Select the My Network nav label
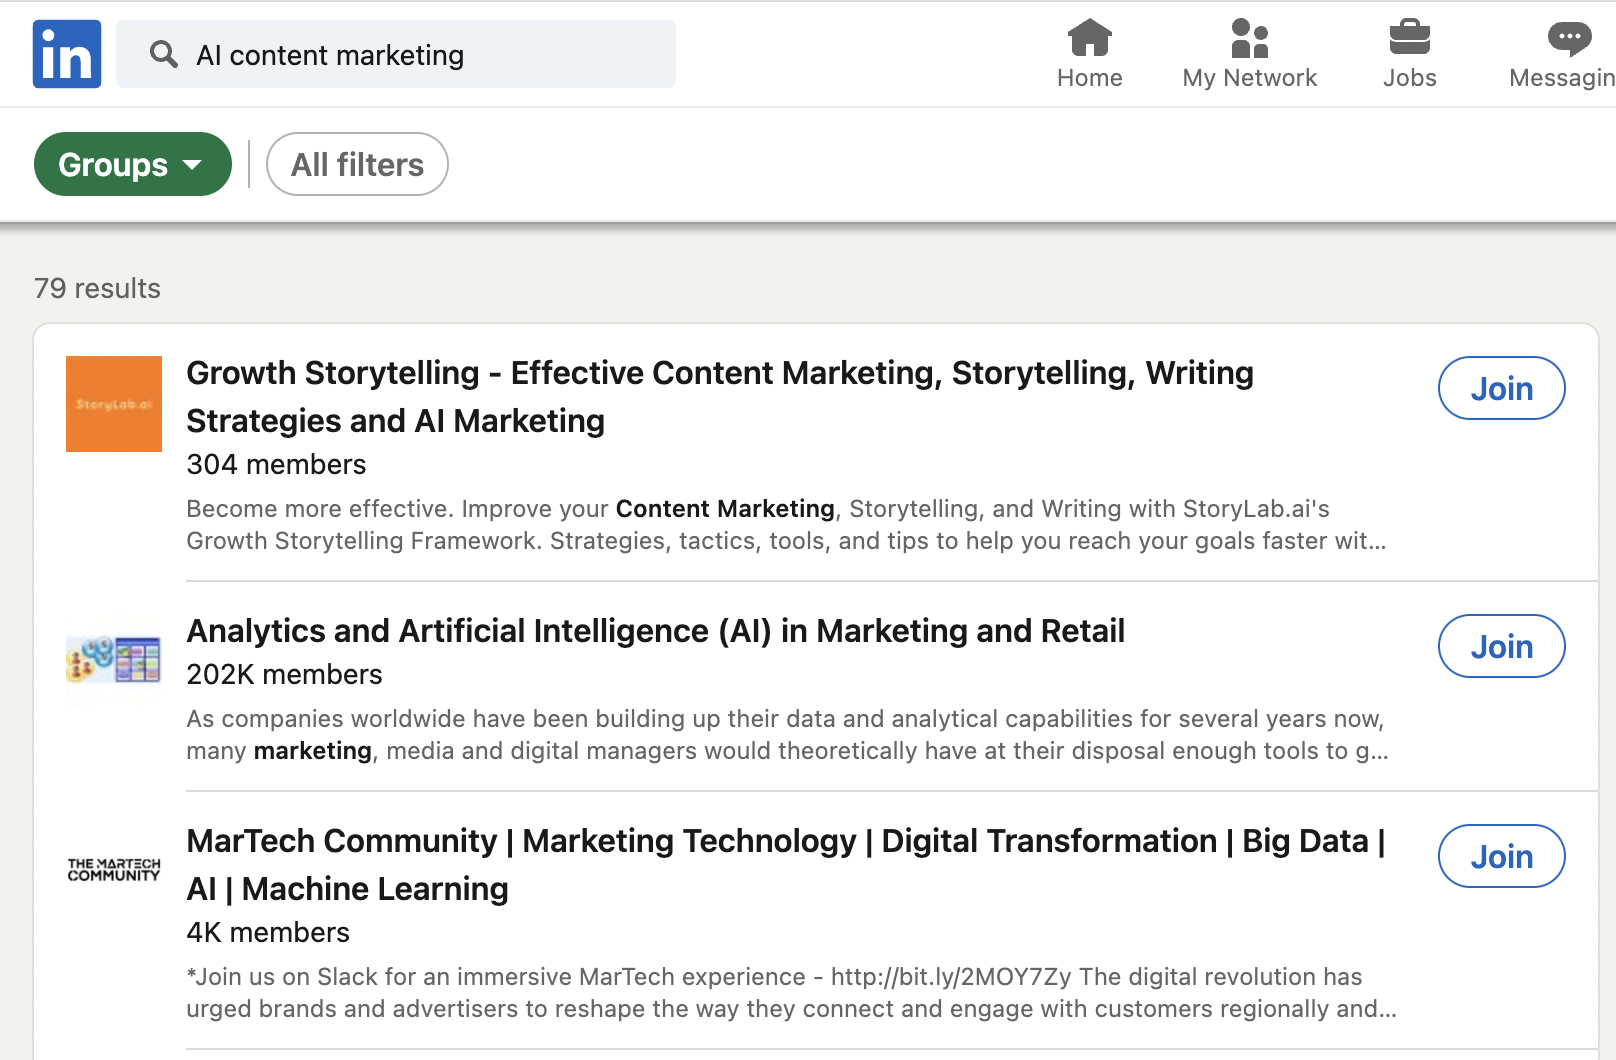 tap(1249, 78)
